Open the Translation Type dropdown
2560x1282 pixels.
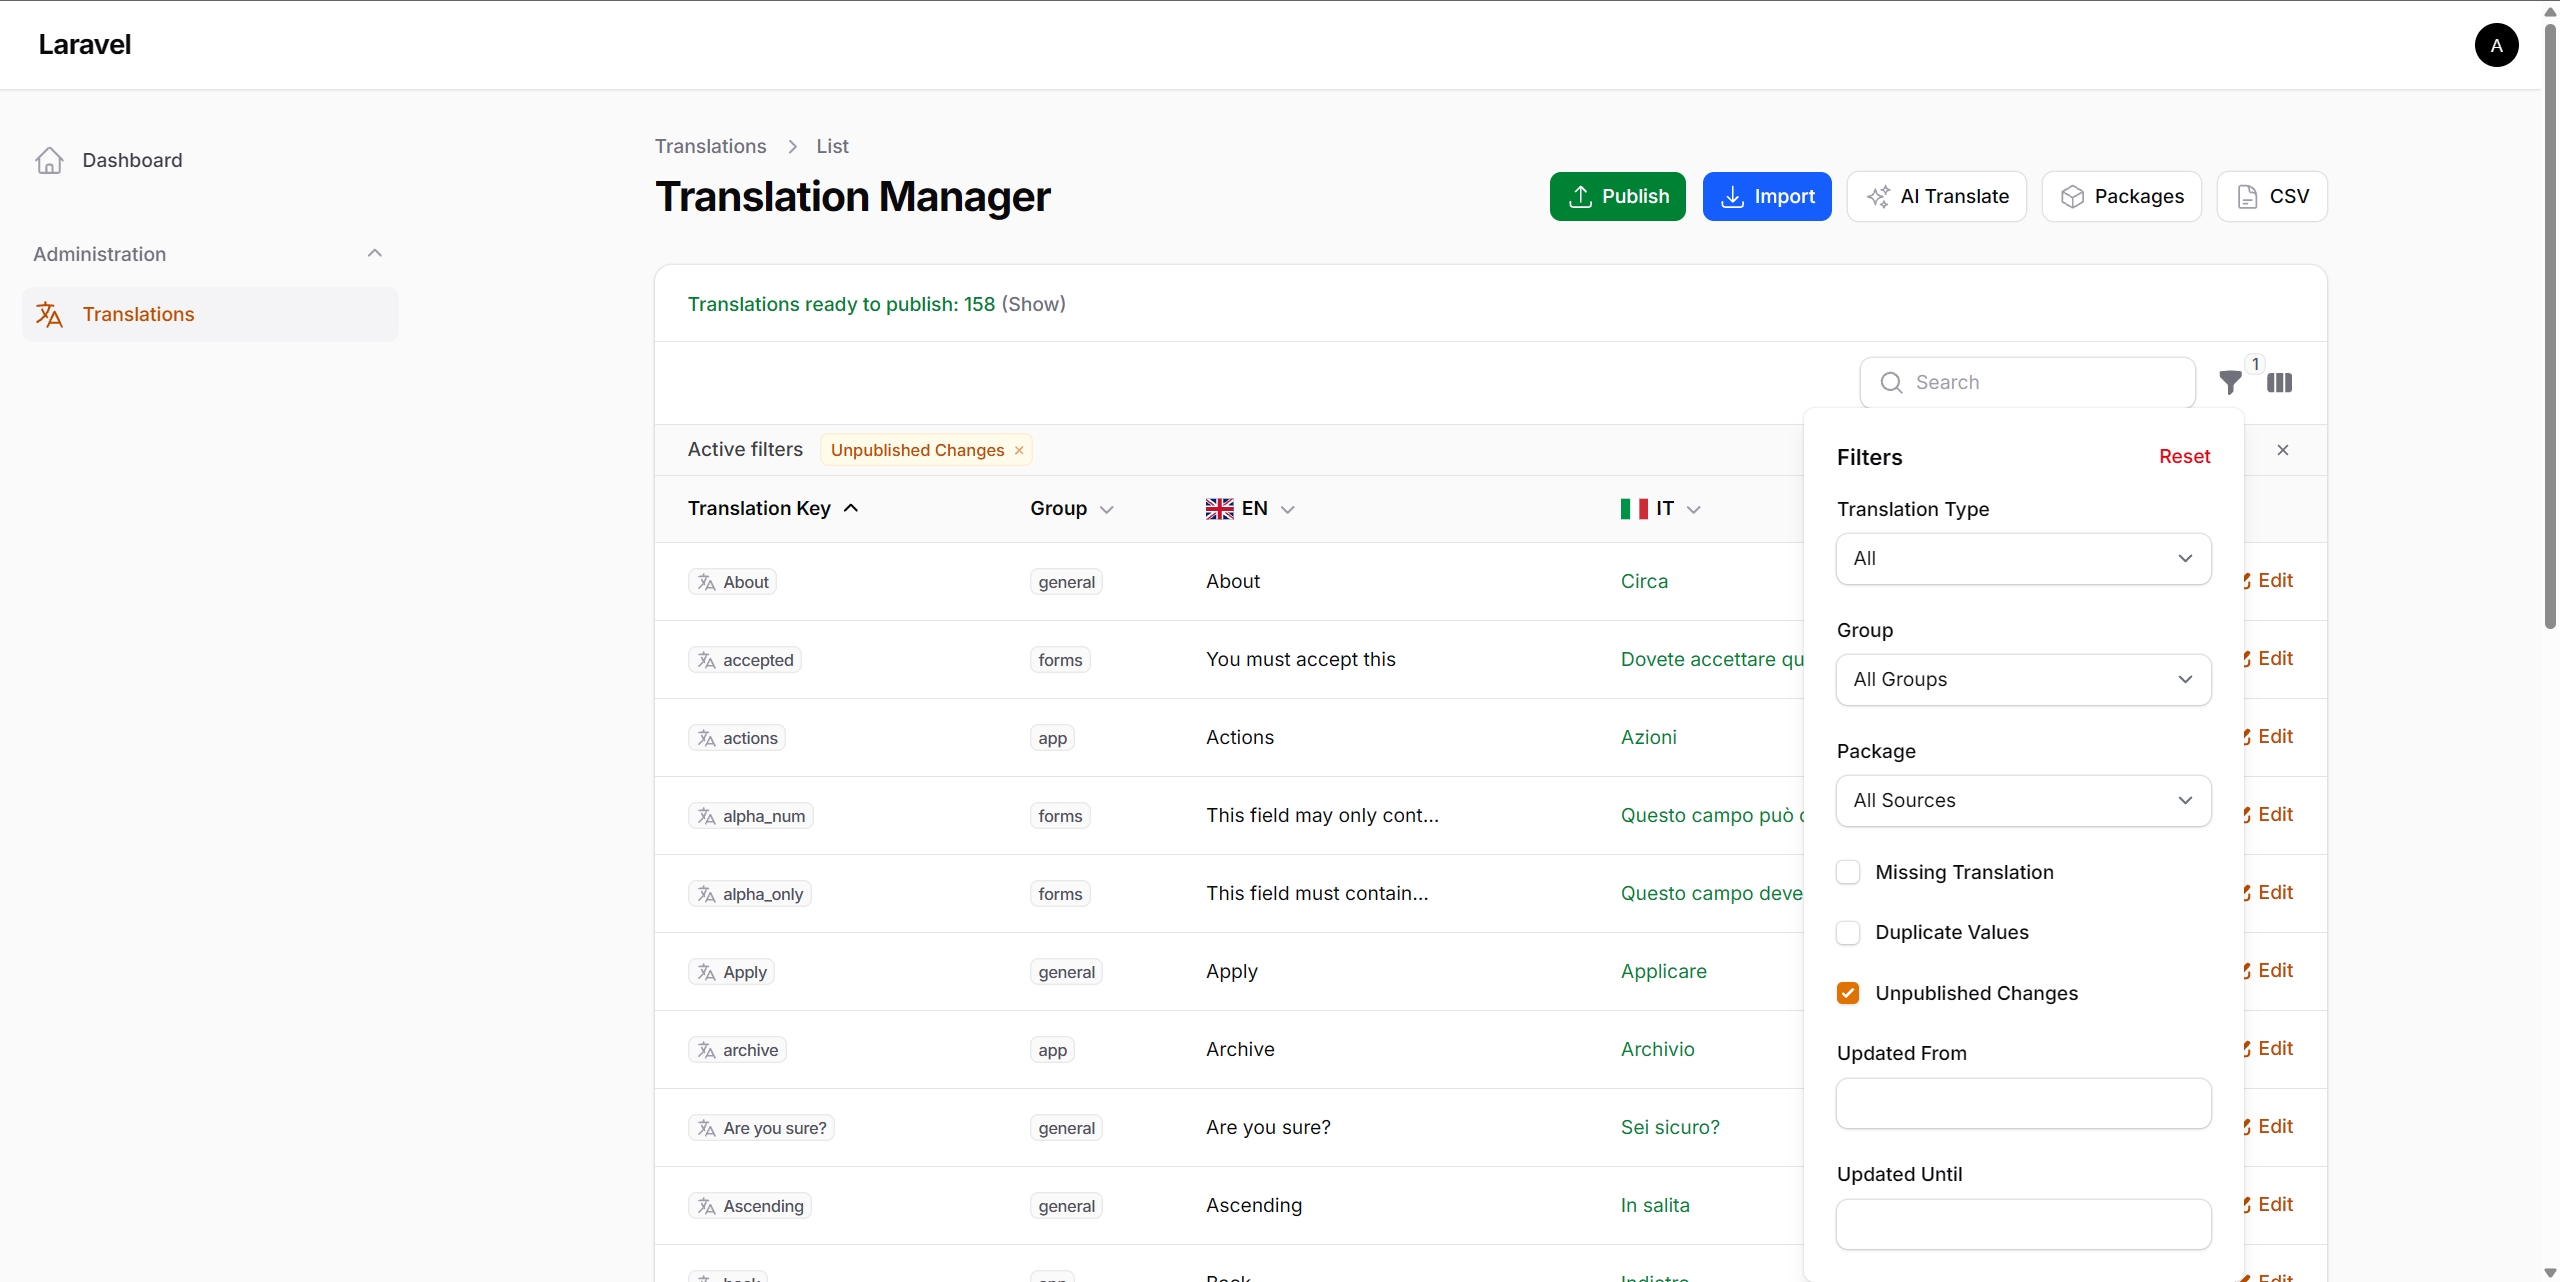point(2023,558)
